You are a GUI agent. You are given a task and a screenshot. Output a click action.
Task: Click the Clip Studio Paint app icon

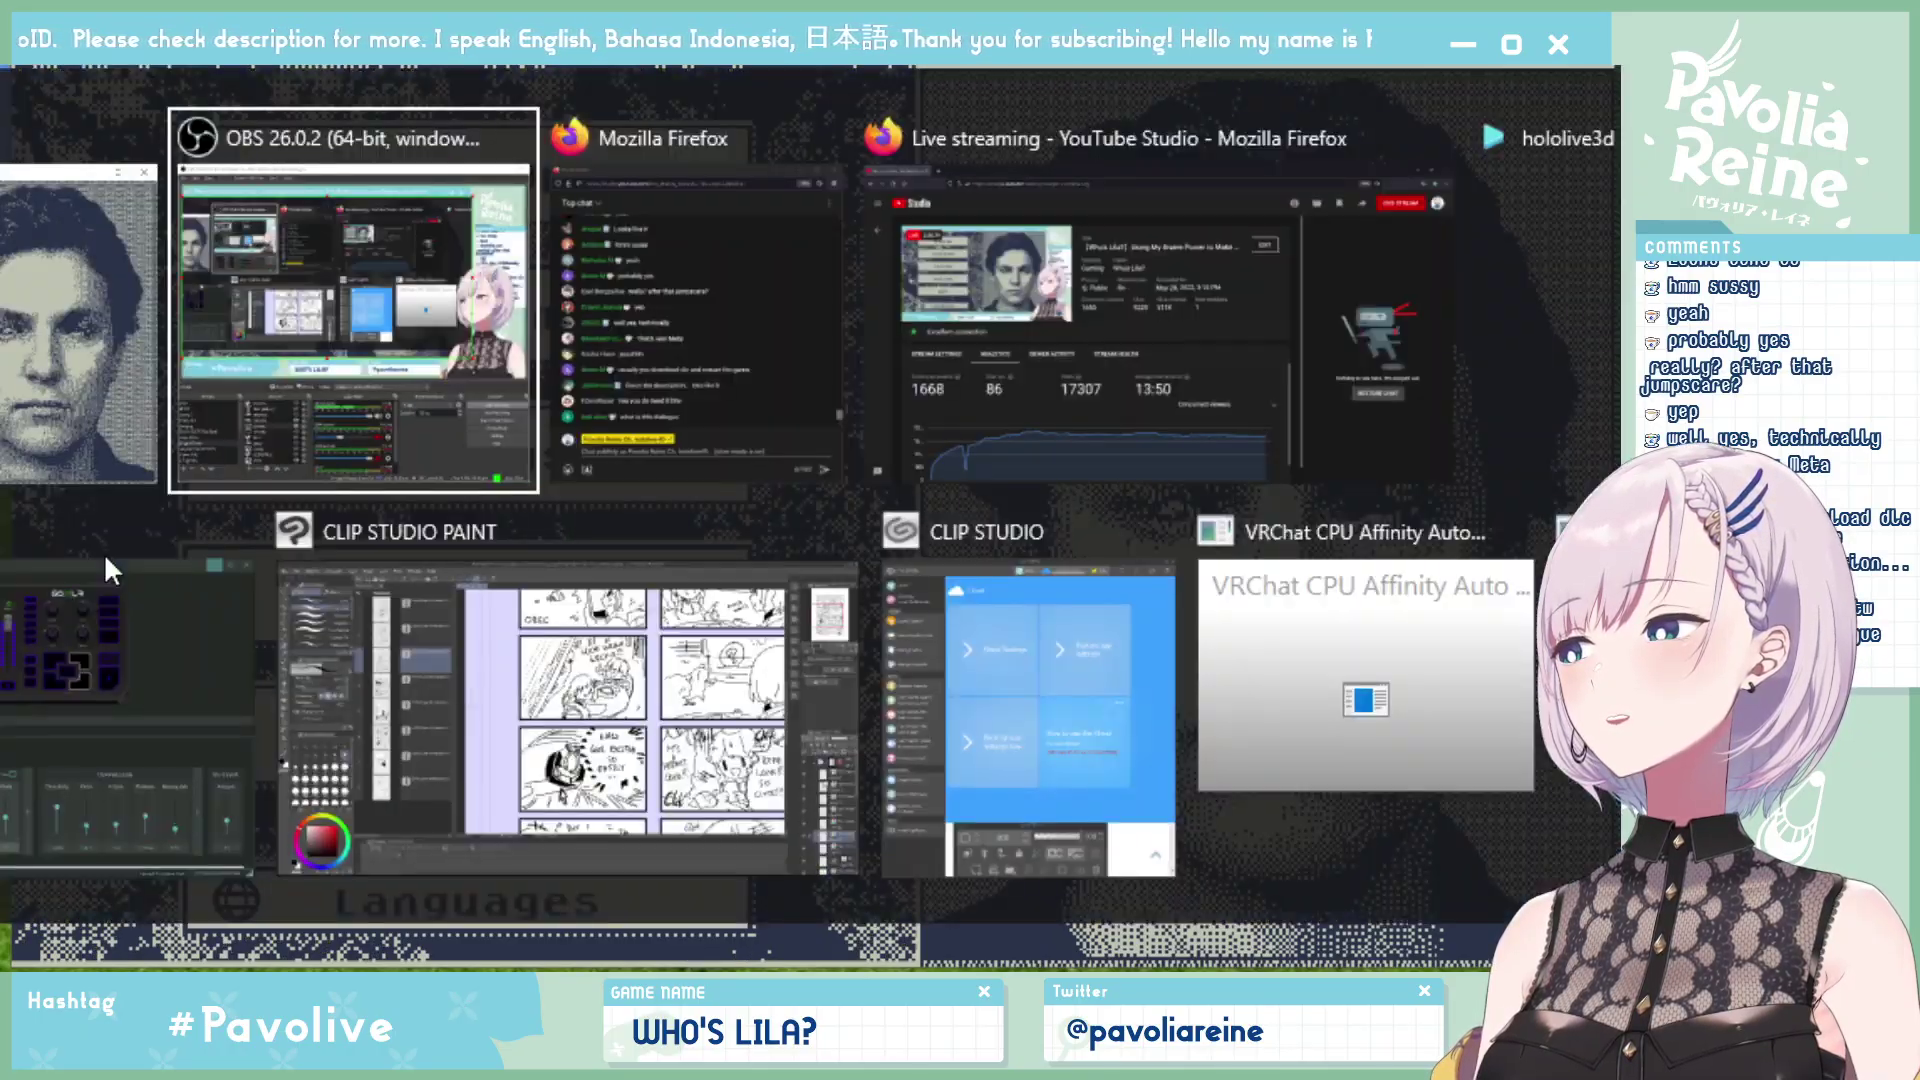[294, 531]
